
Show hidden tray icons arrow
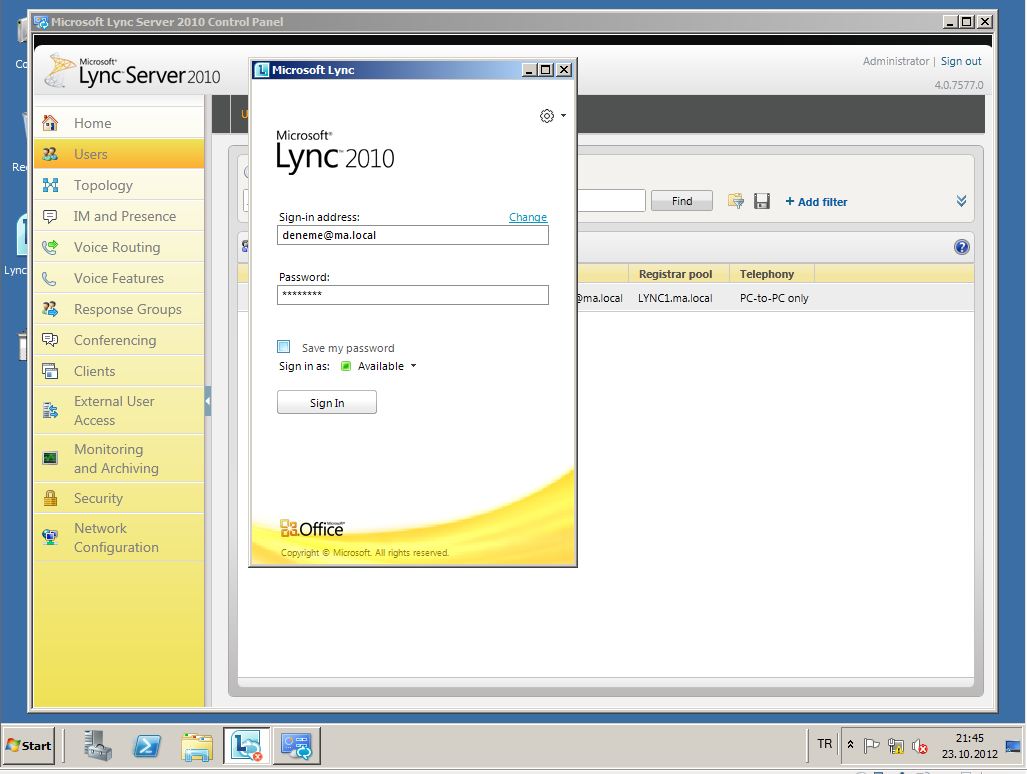coord(850,745)
